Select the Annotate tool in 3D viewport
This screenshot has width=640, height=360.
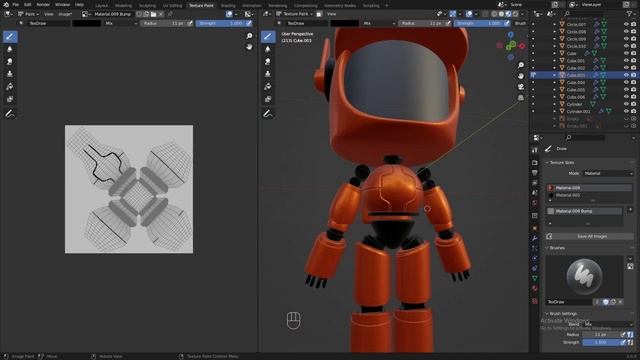click(x=268, y=114)
